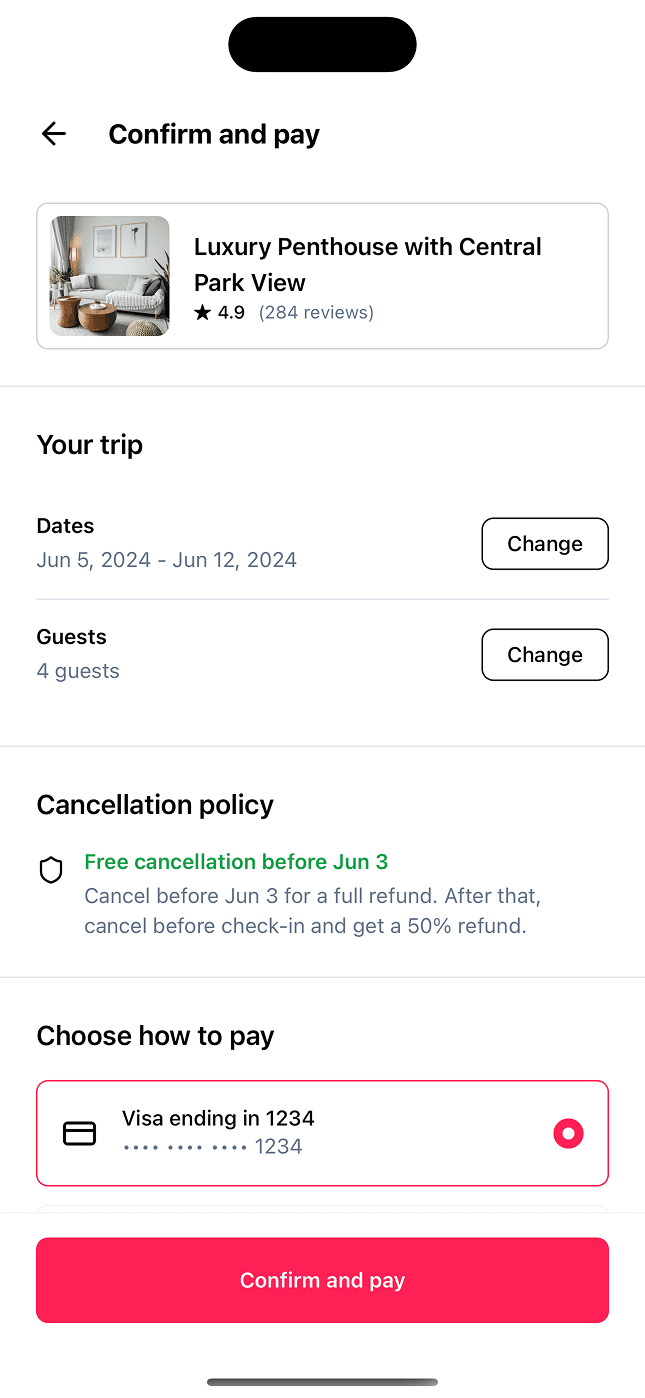Tap the back arrow icon
This screenshot has width=645, height=1398.
coord(53,133)
